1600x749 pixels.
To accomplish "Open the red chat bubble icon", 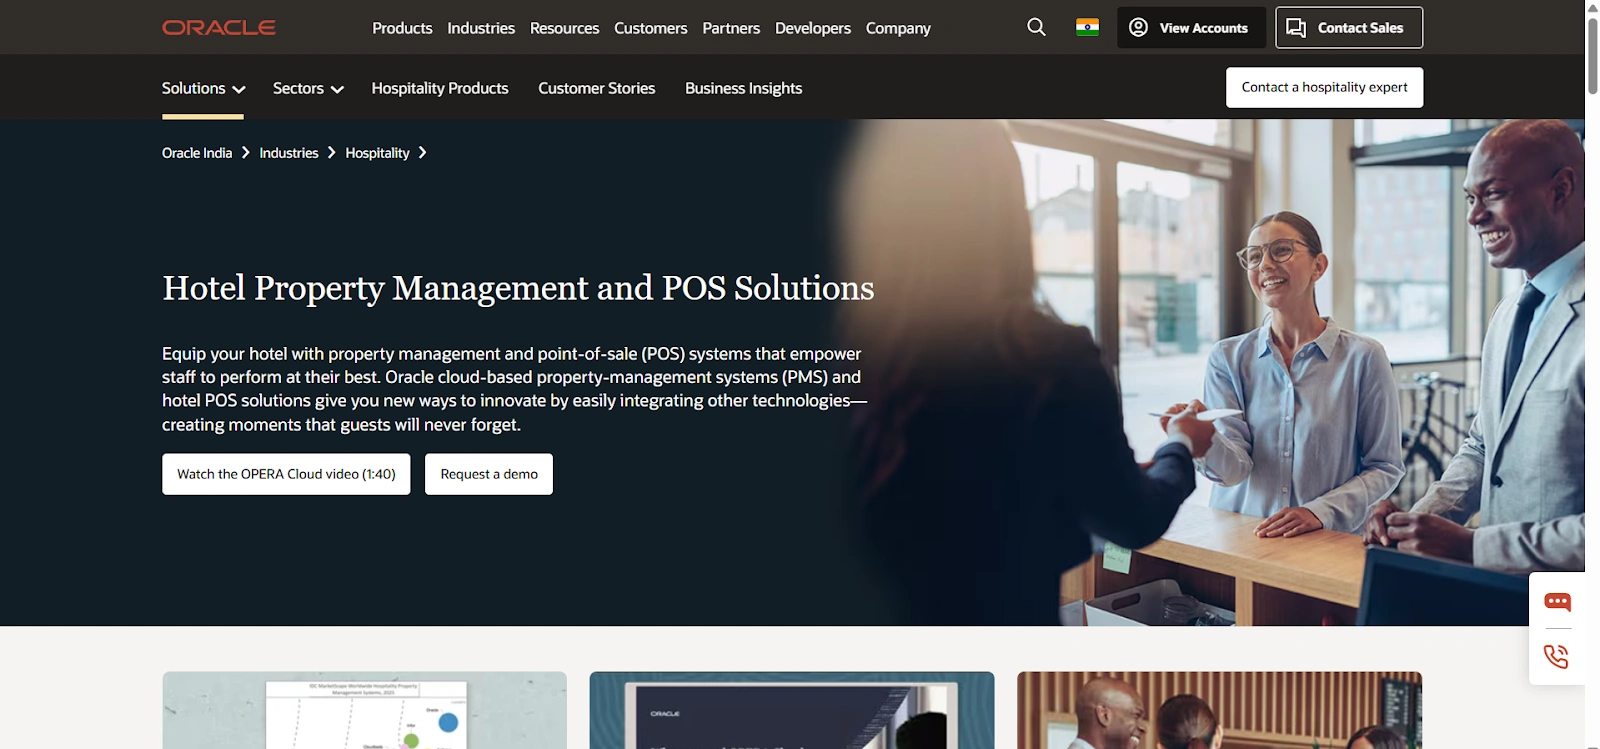I will [x=1557, y=602].
